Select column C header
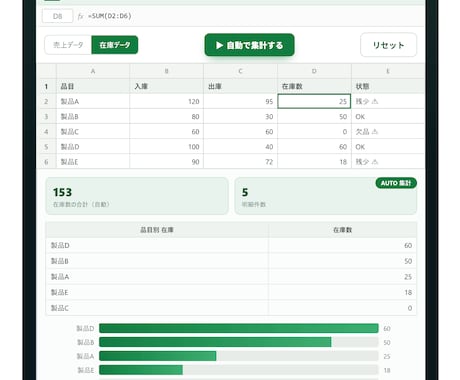This screenshot has width=460, height=380. click(240, 71)
